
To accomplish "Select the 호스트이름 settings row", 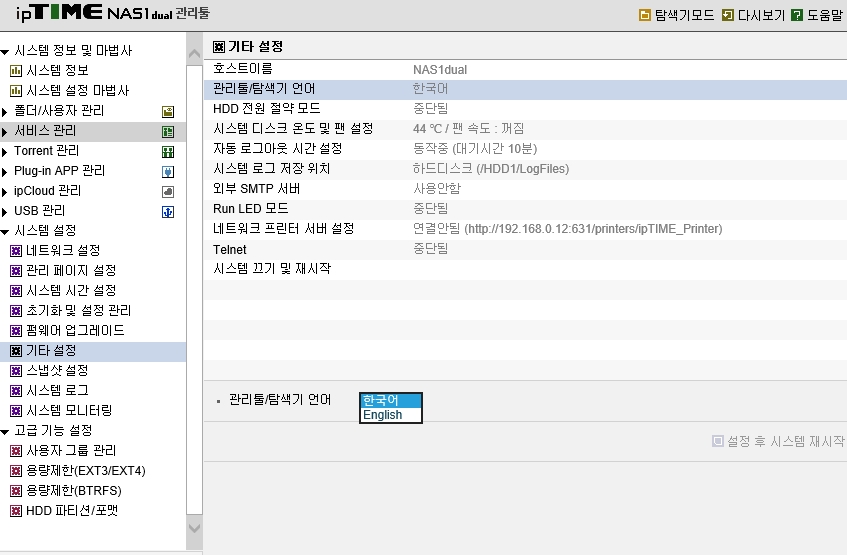I will point(525,70).
